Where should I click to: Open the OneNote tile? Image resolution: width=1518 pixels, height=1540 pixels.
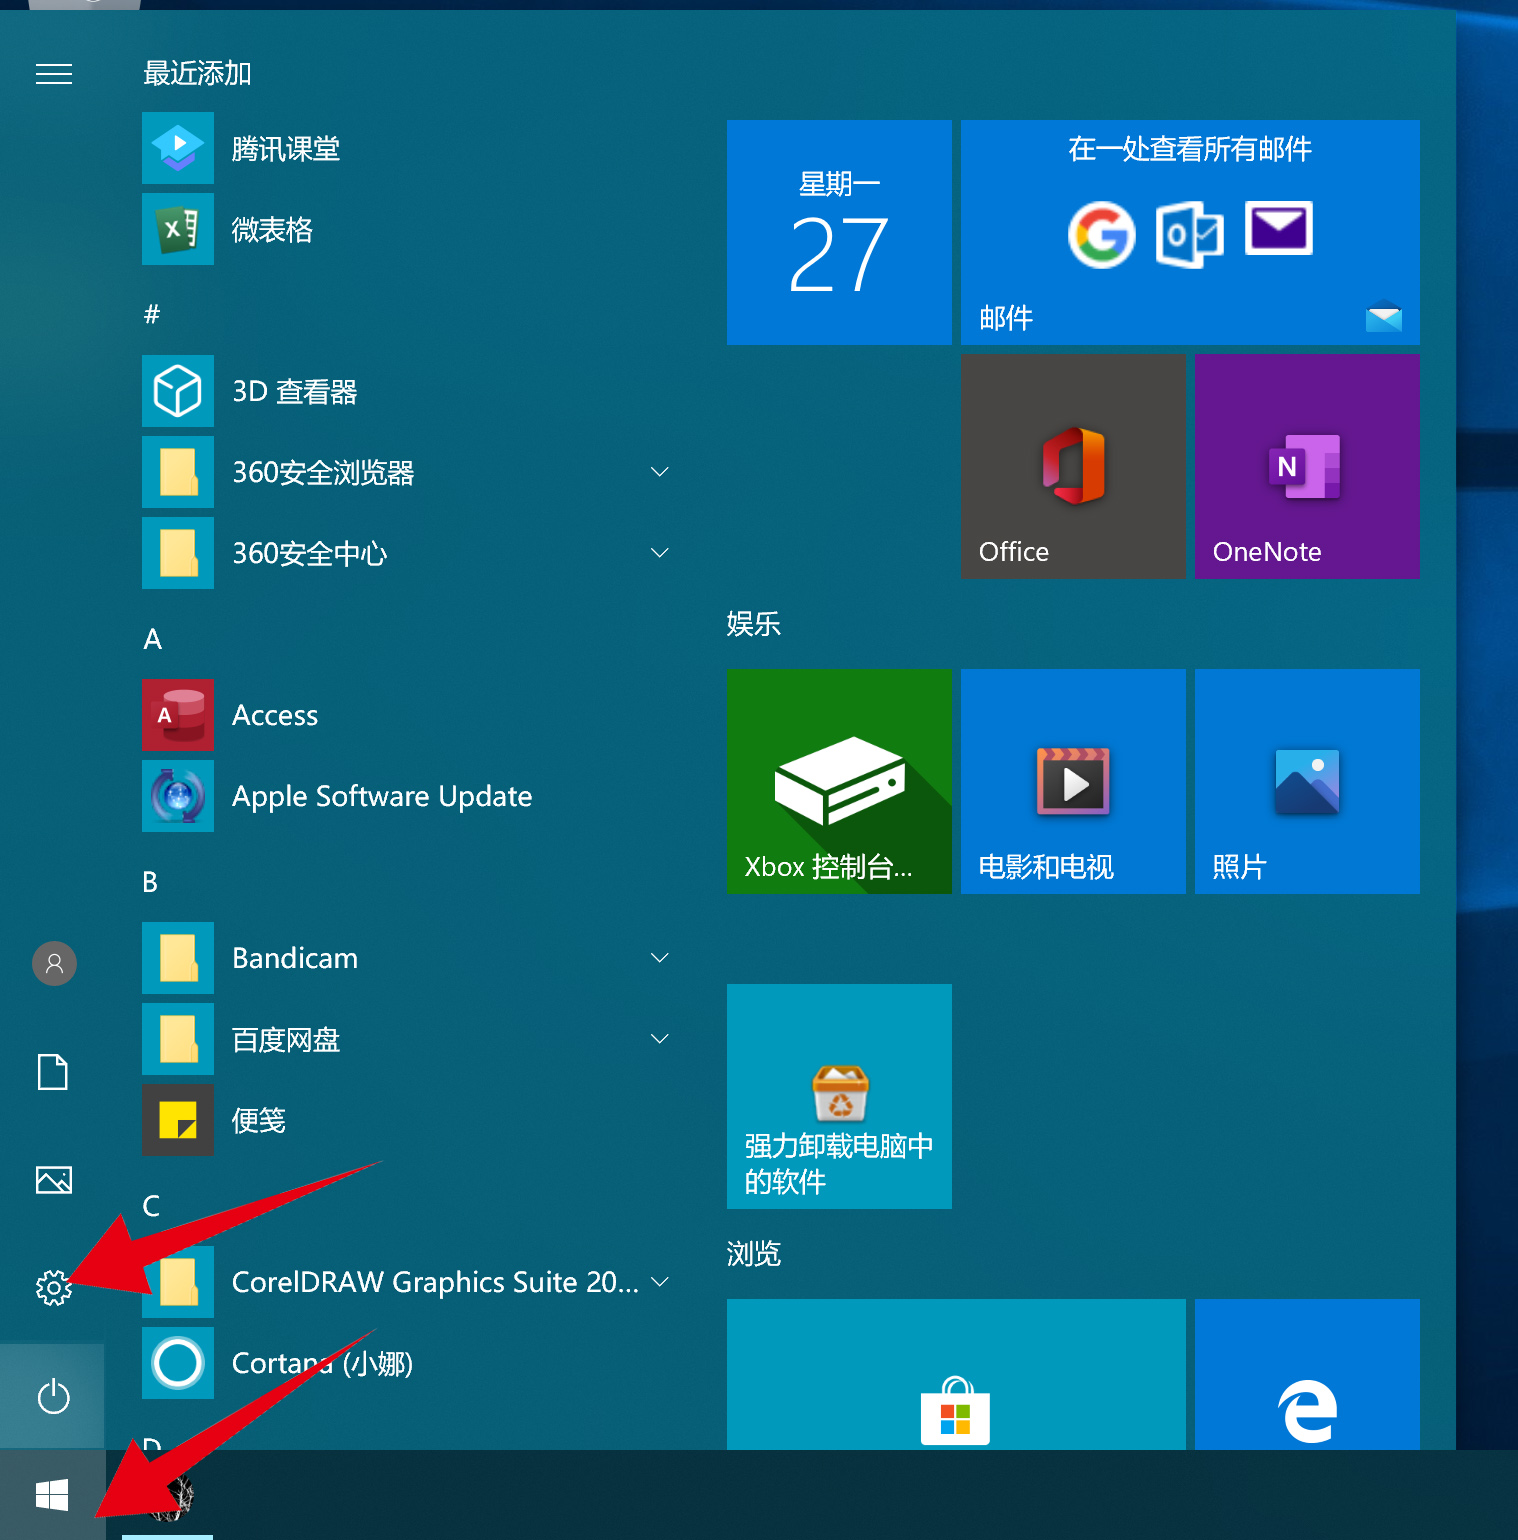pos(1307,466)
